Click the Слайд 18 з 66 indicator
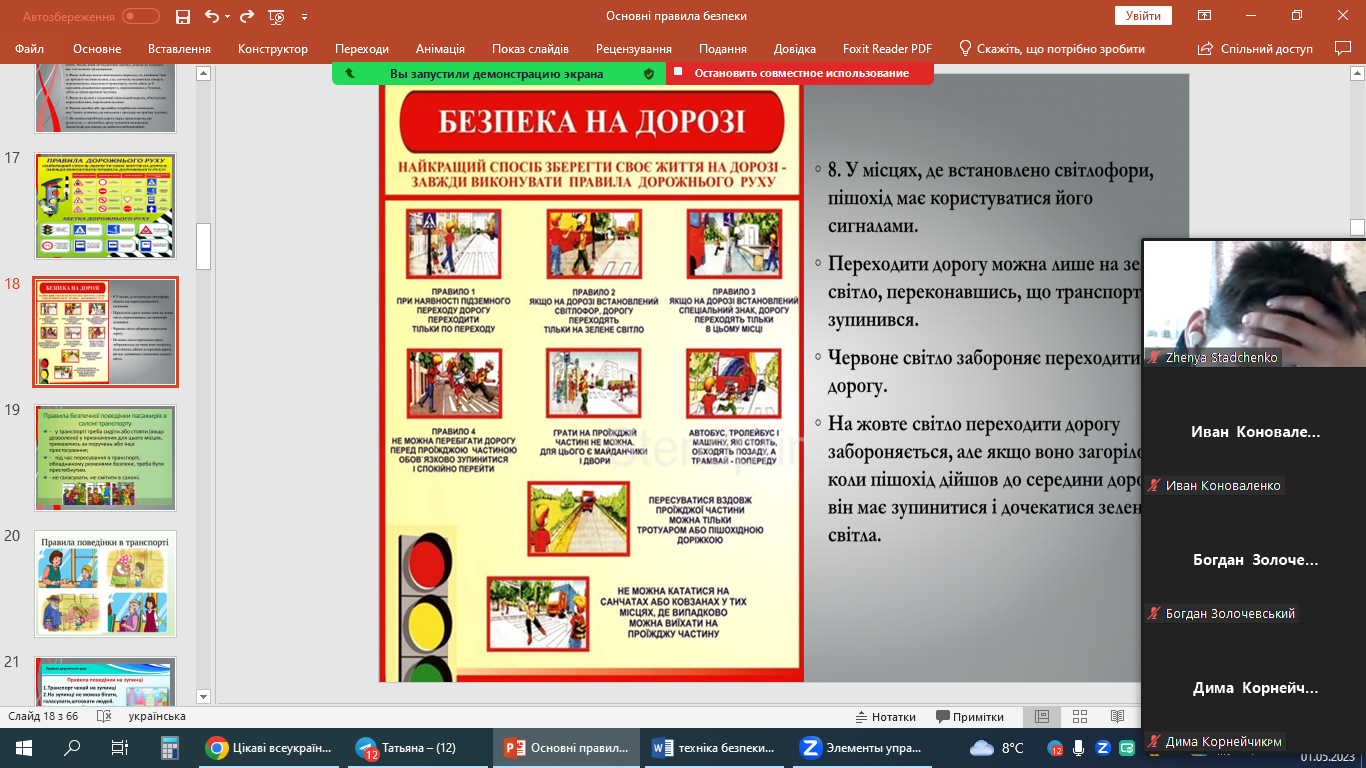 pyautogui.click(x=43, y=716)
